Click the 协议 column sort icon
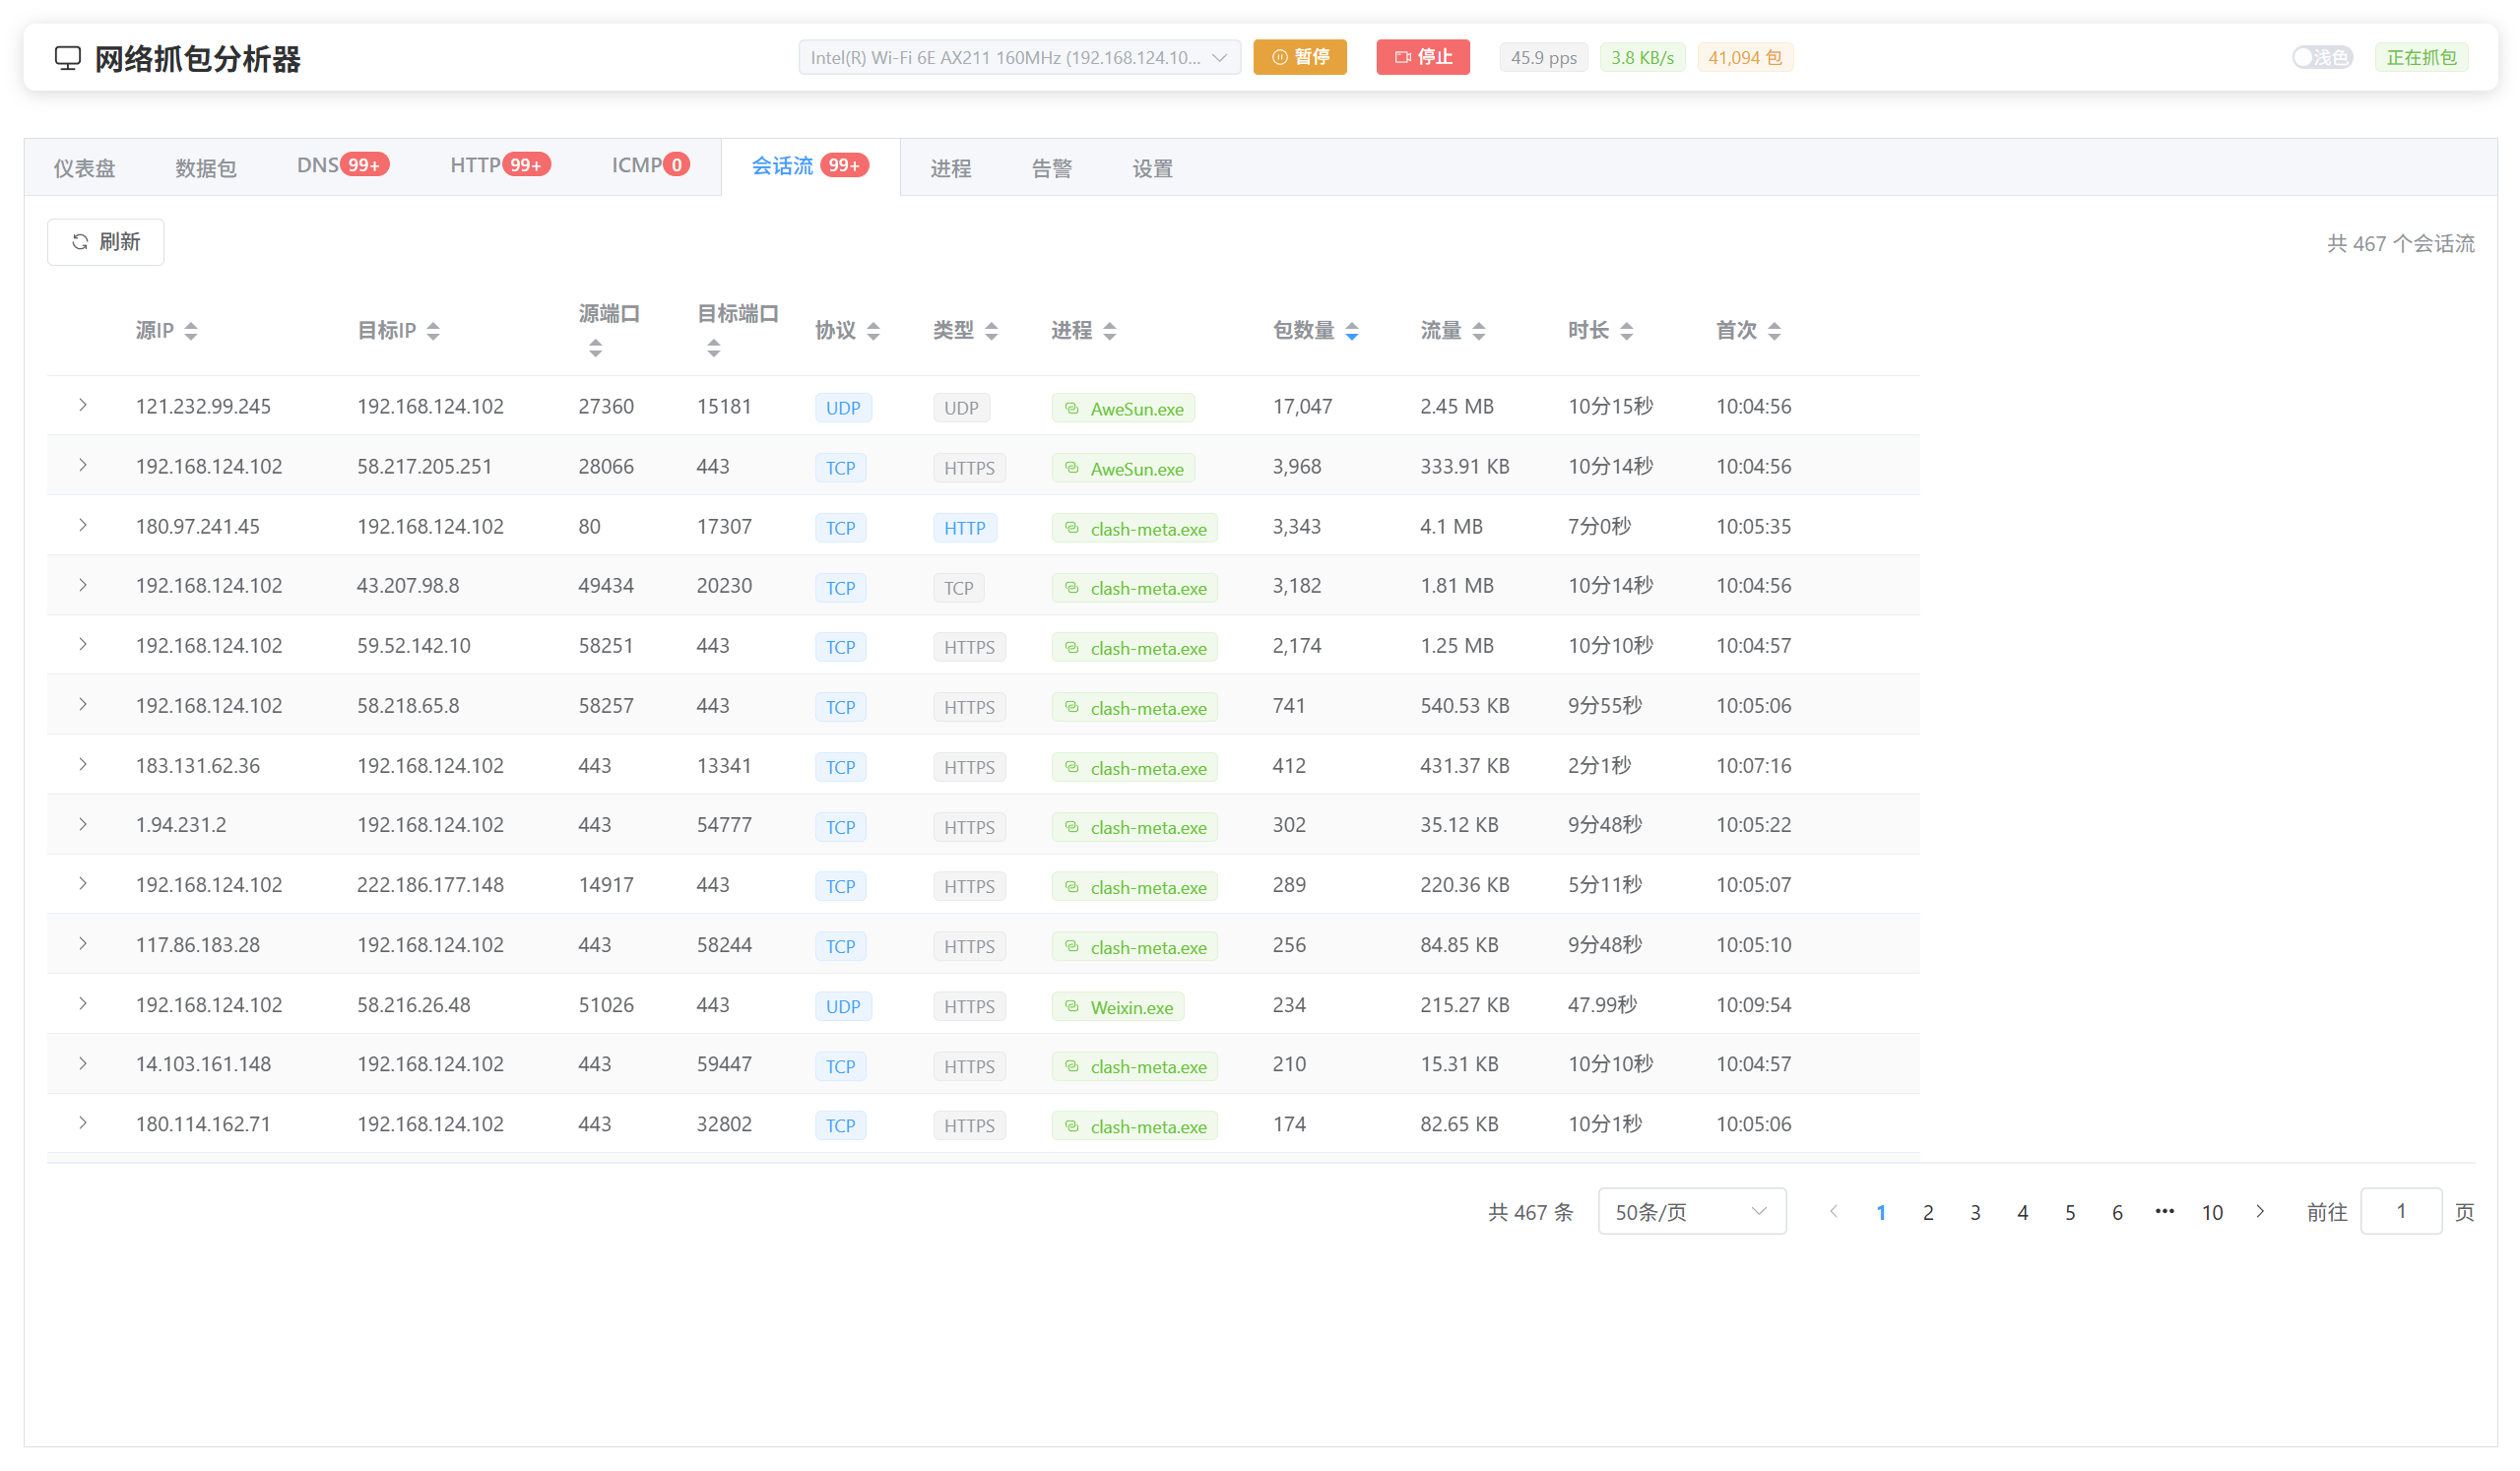 (x=873, y=331)
